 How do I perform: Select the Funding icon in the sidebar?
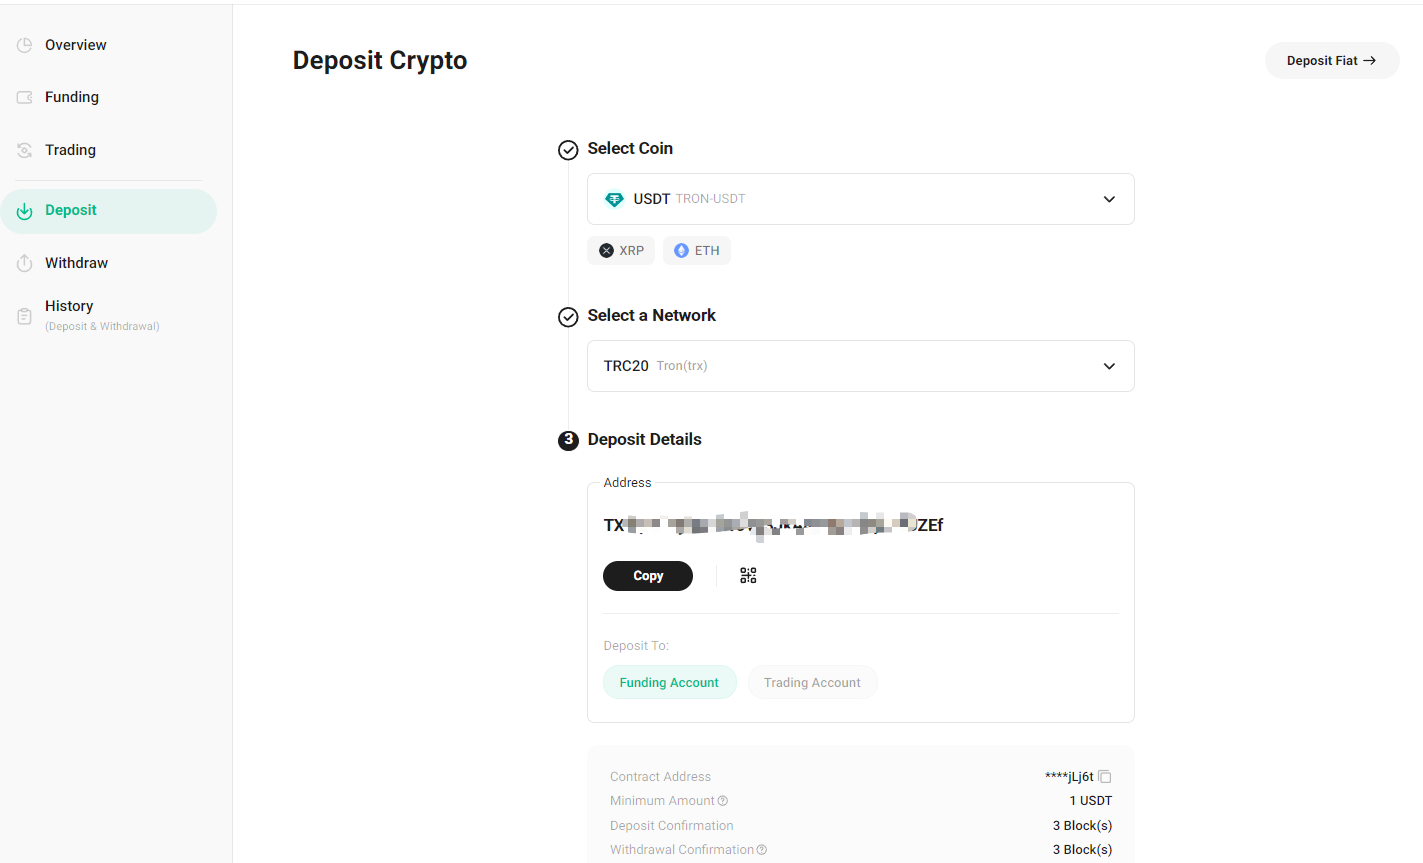click(x=23, y=96)
